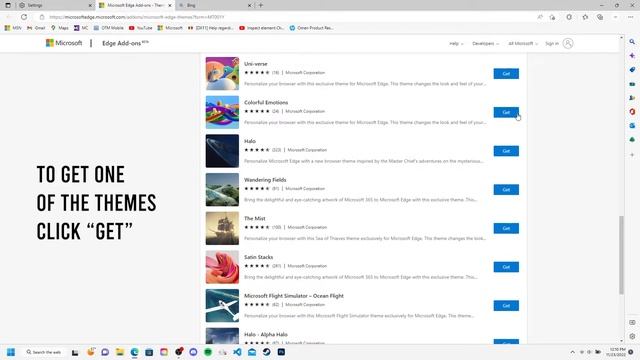This screenshot has width=640, height=360.
Task: Get the Colorful Emotions theme
Action: pos(506,112)
